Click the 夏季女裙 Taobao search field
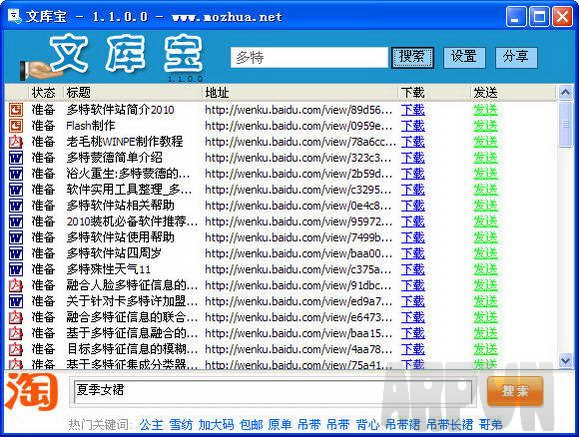Image resolution: width=579 pixels, height=437 pixels. coord(273,392)
